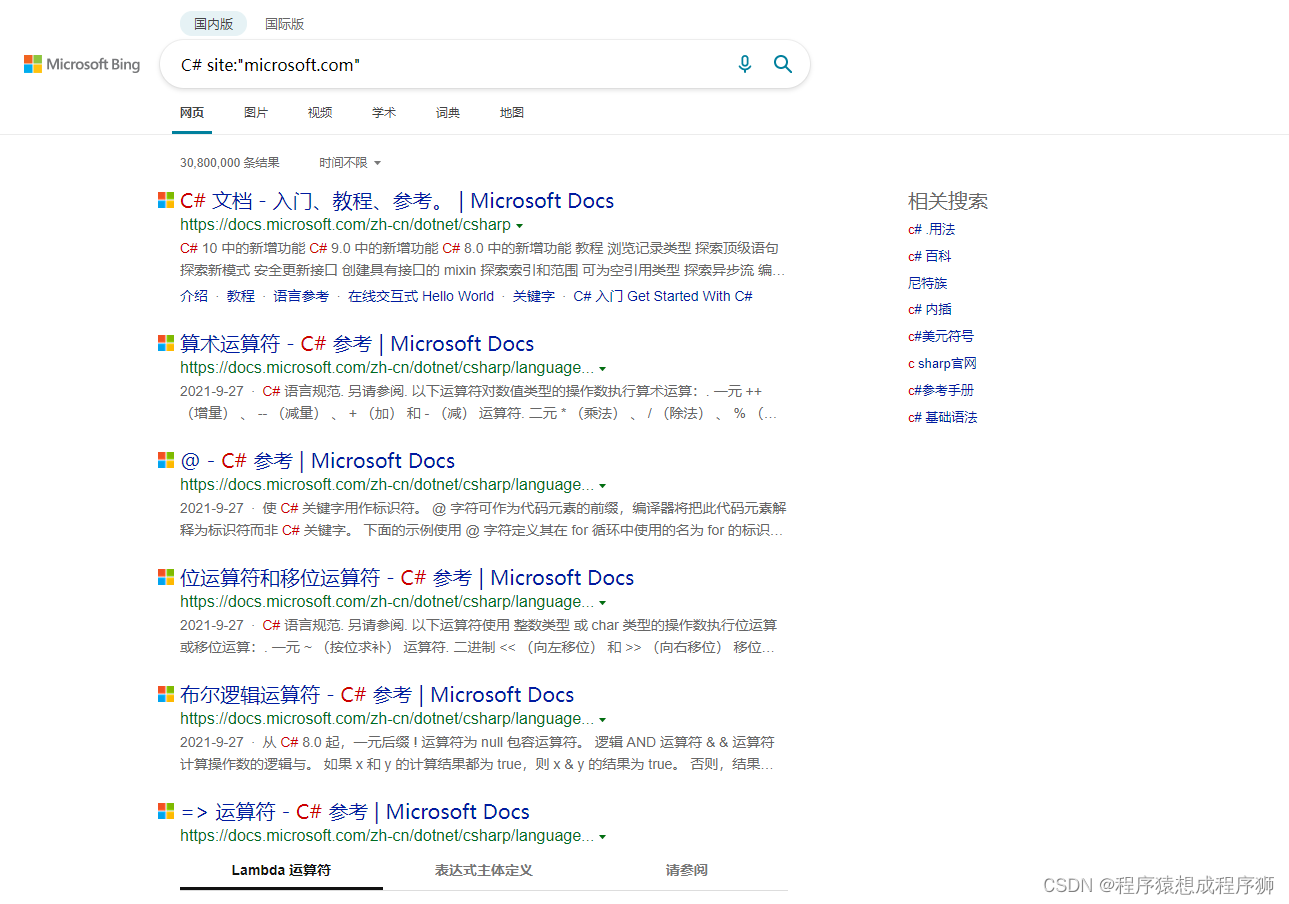This screenshot has width=1289, height=904.
Task: Switch to 国际版 search mode
Action: [284, 24]
